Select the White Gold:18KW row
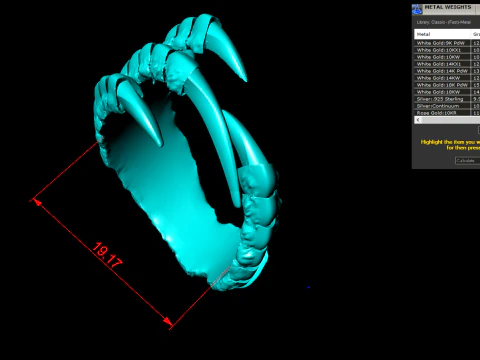 coord(447,92)
